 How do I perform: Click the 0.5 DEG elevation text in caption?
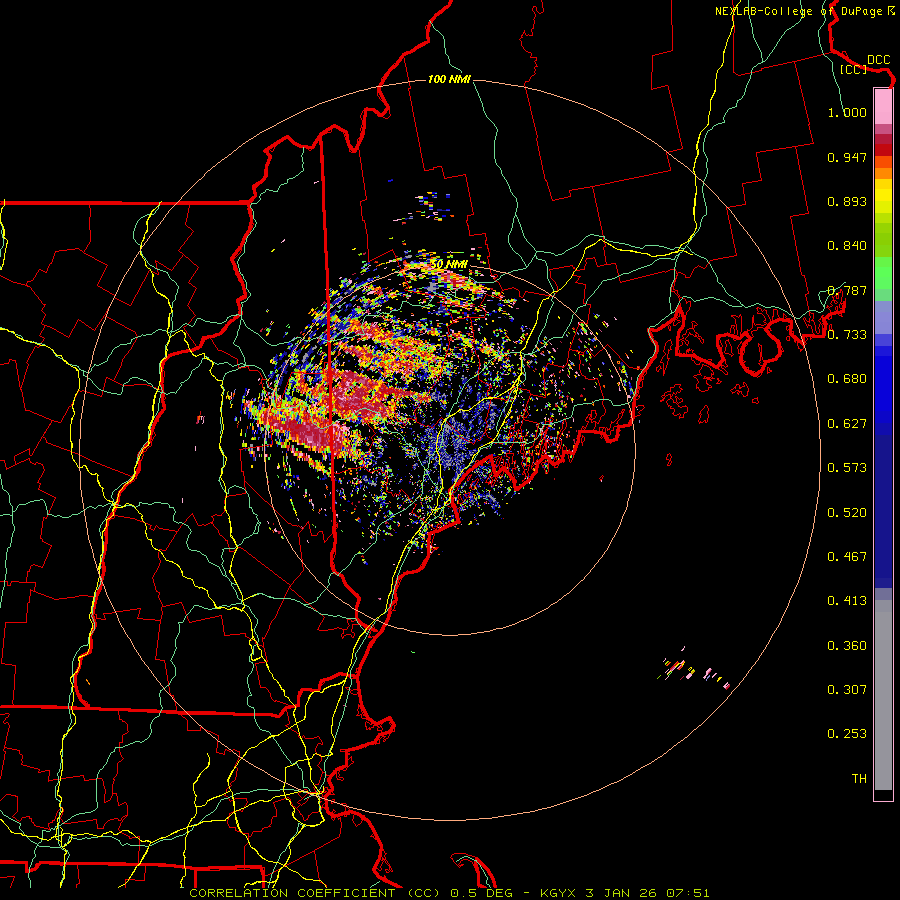(482, 893)
